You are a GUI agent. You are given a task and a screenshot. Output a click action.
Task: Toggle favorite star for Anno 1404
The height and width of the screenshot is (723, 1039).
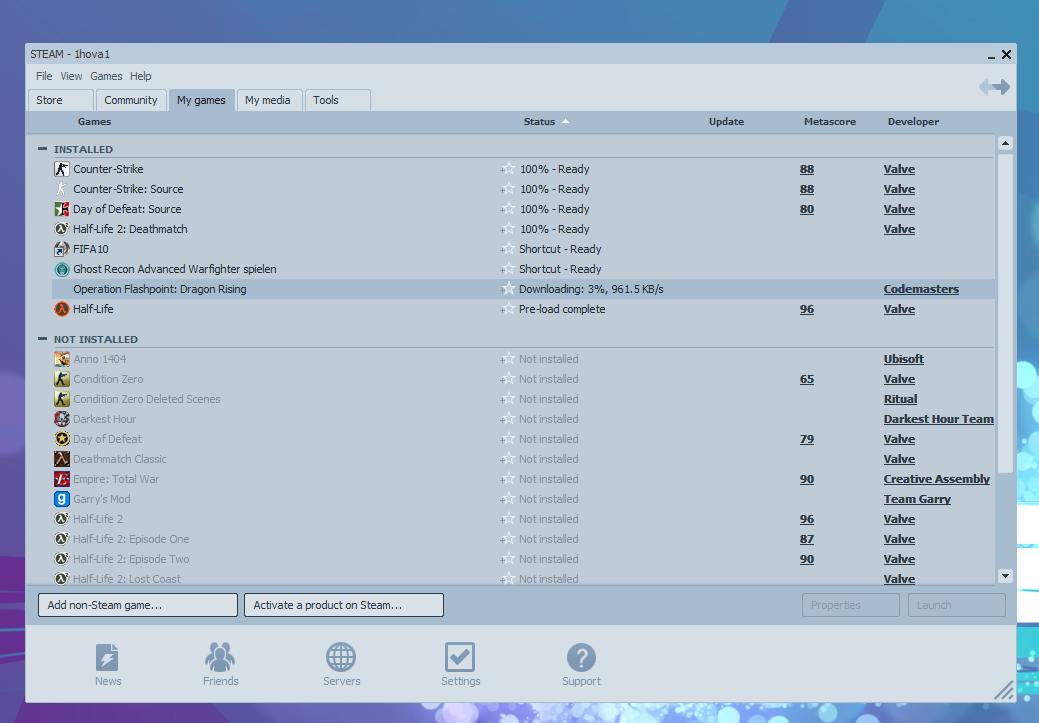point(507,359)
